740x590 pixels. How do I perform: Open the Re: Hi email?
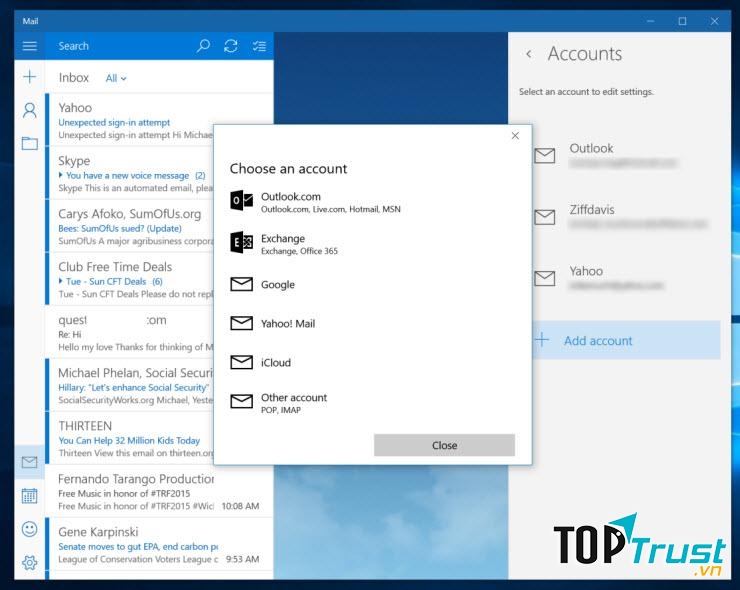pyautogui.click(x=130, y=333)
